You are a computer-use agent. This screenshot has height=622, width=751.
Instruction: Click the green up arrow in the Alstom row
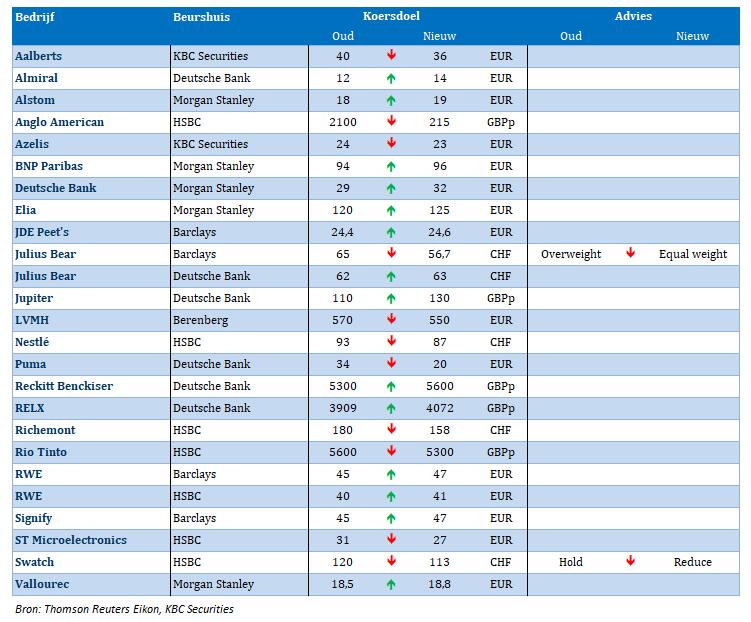click(x=391, y=100)
